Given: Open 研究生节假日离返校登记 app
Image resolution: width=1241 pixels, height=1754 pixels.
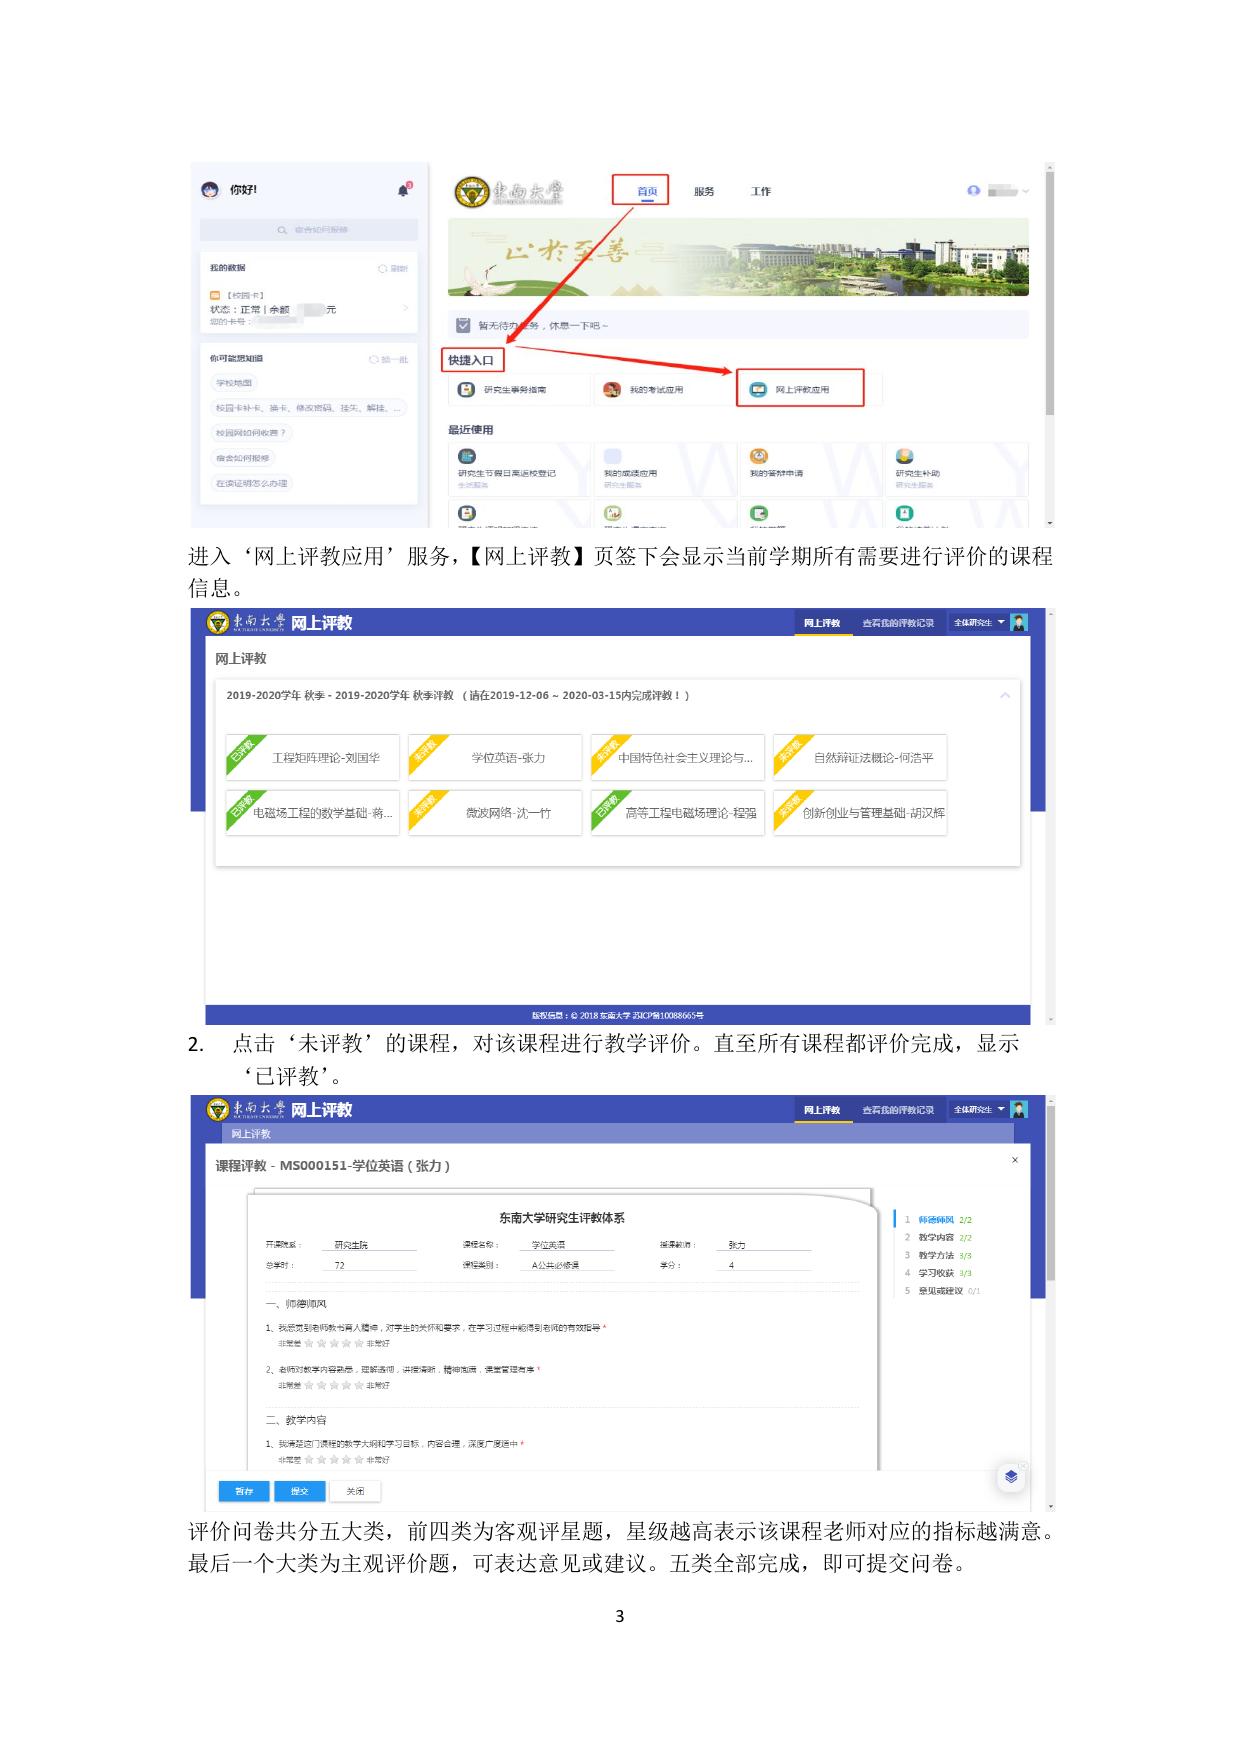Looking at the screenshot, I should tap(507, 473).
